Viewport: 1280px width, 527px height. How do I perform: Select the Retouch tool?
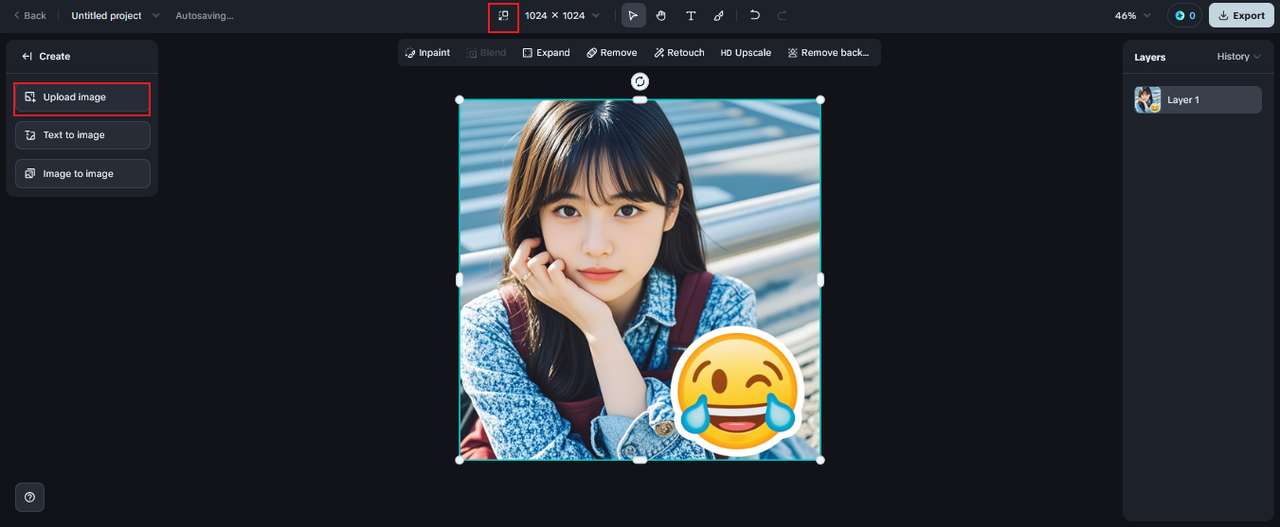click(x=679, y=53)
